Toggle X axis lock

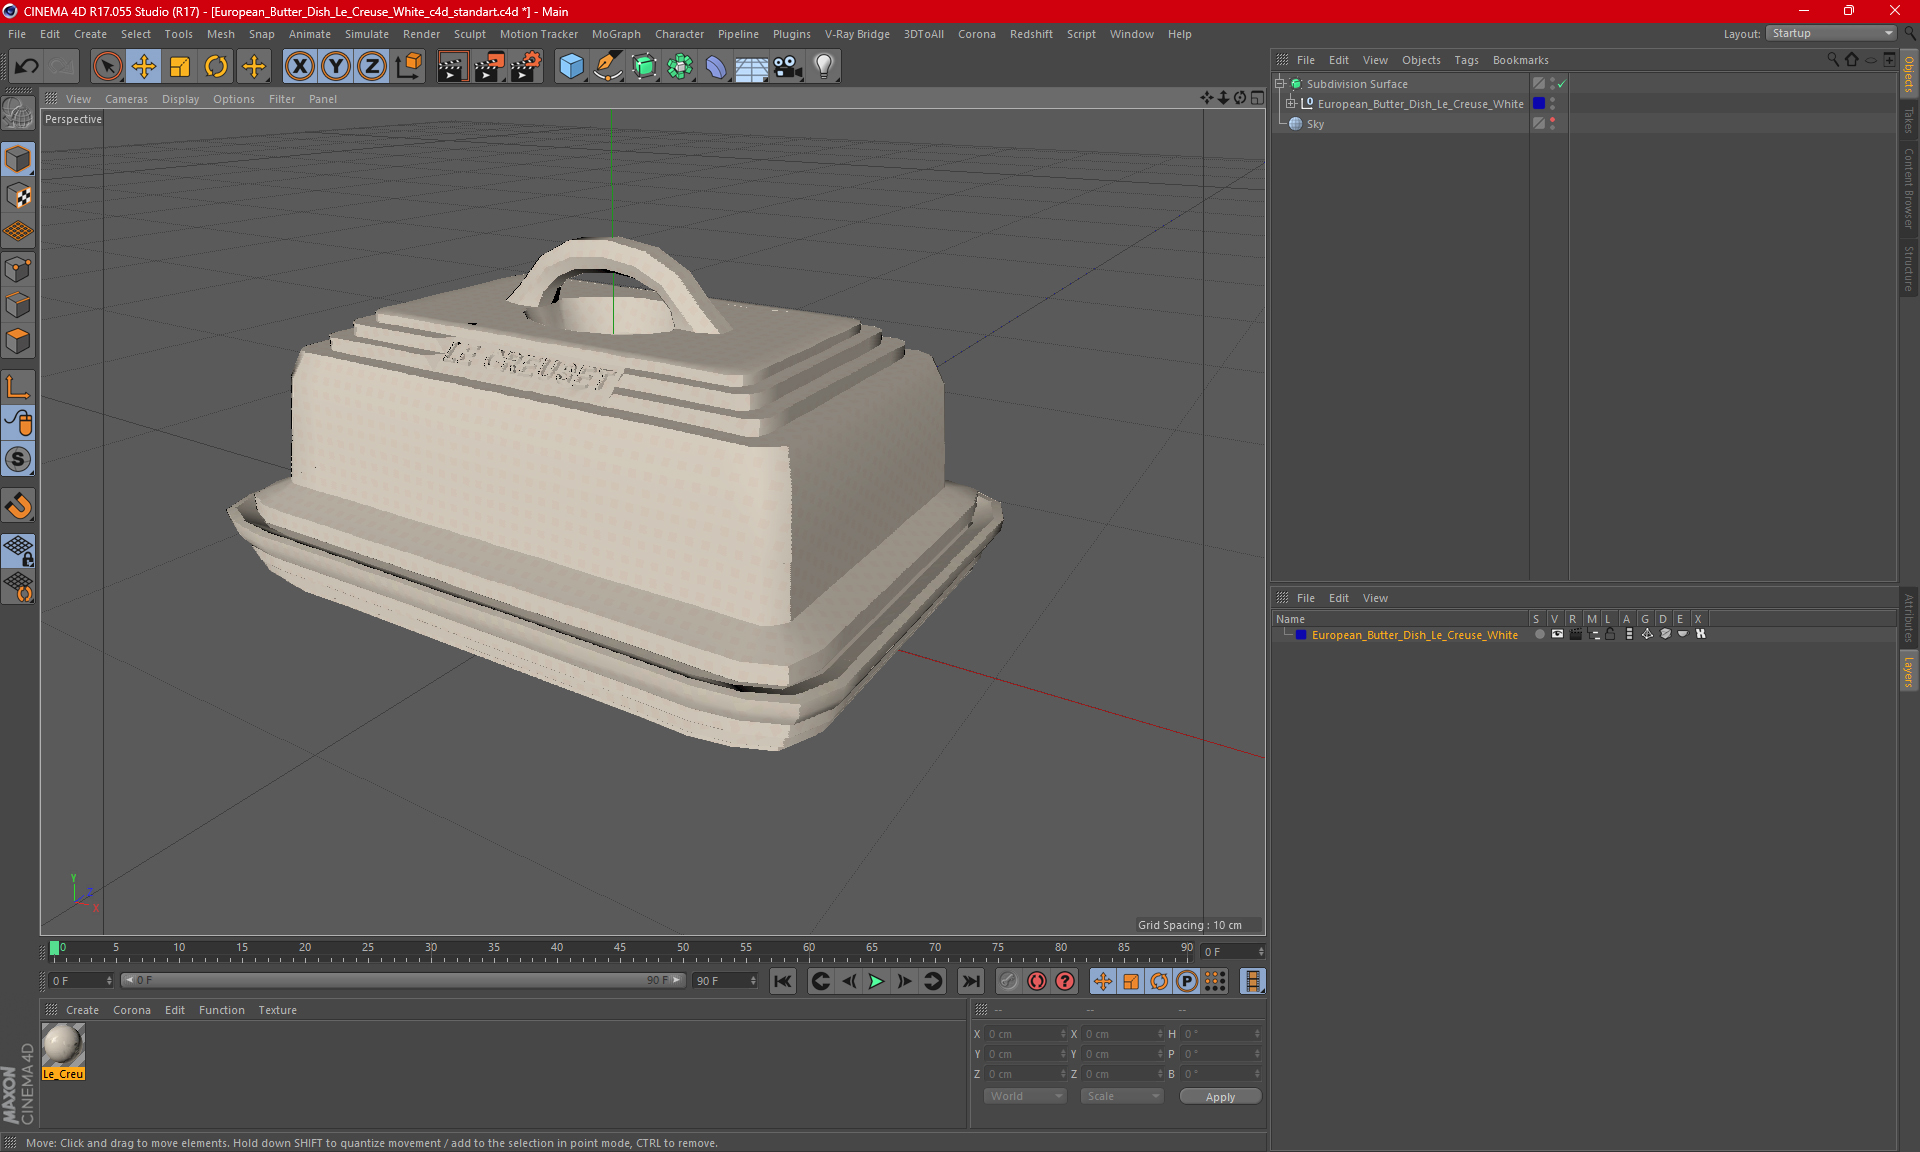[x=299, y=67]
